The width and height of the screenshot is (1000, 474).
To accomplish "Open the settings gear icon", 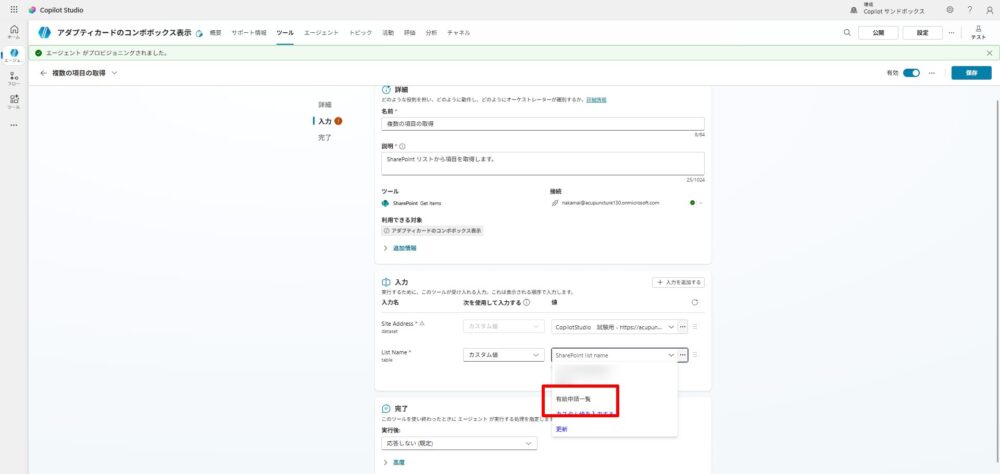I will coord(949,9).
